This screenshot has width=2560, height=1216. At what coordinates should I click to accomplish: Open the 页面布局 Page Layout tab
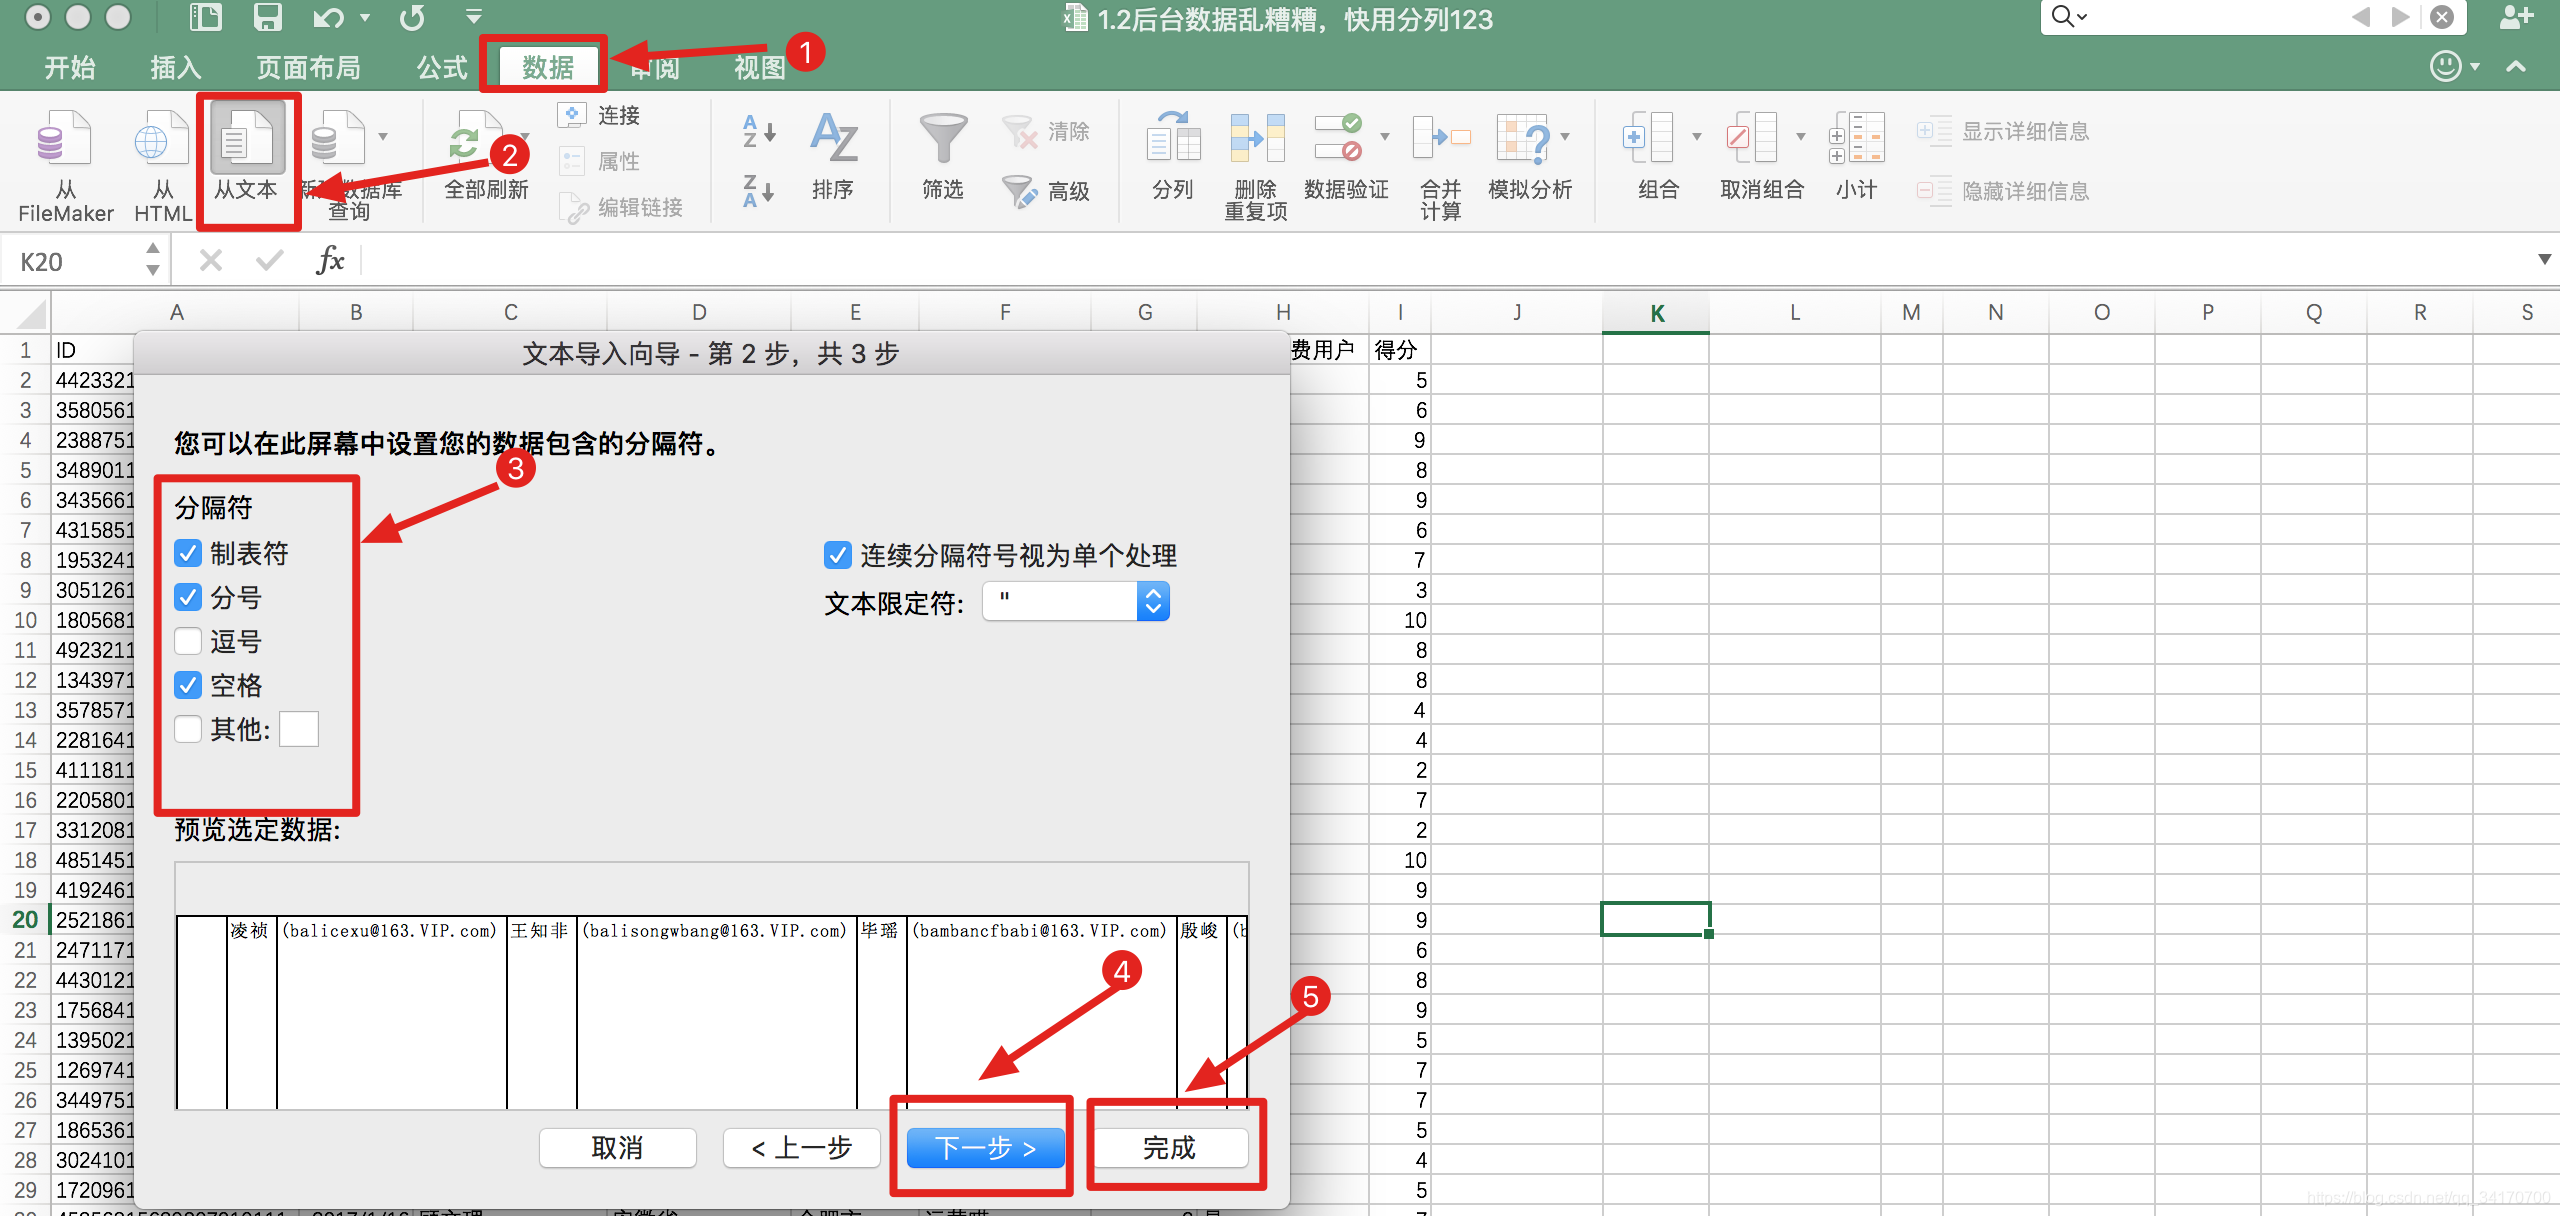[308, 67]
